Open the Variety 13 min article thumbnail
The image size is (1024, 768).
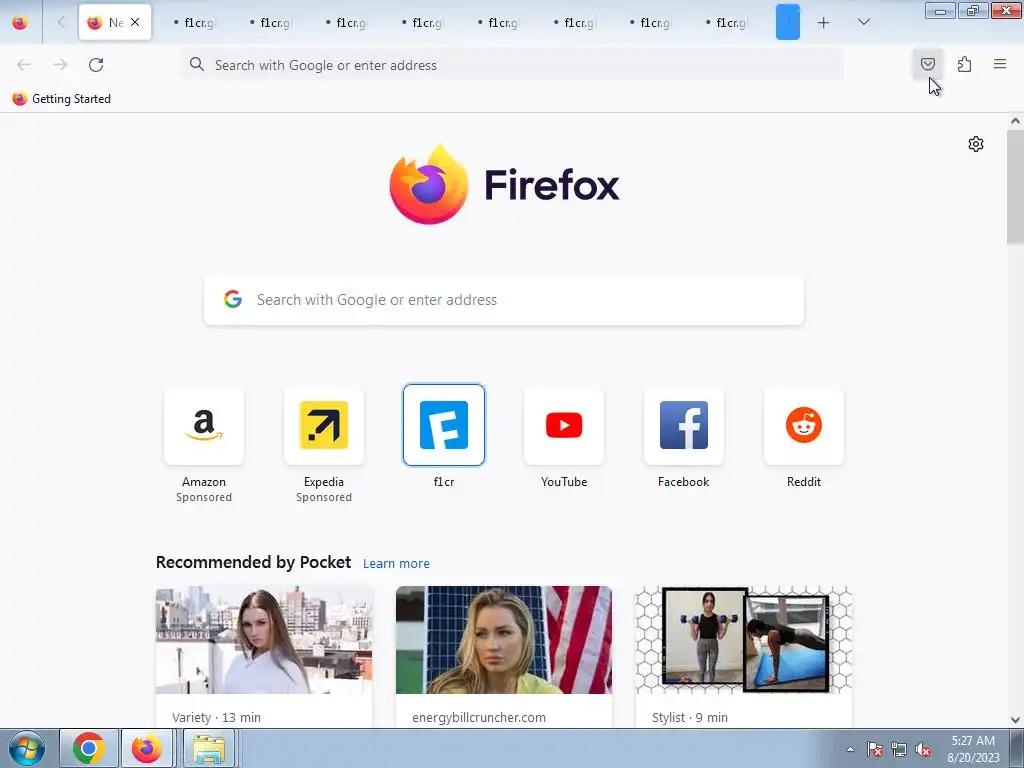tap(264, 640)
